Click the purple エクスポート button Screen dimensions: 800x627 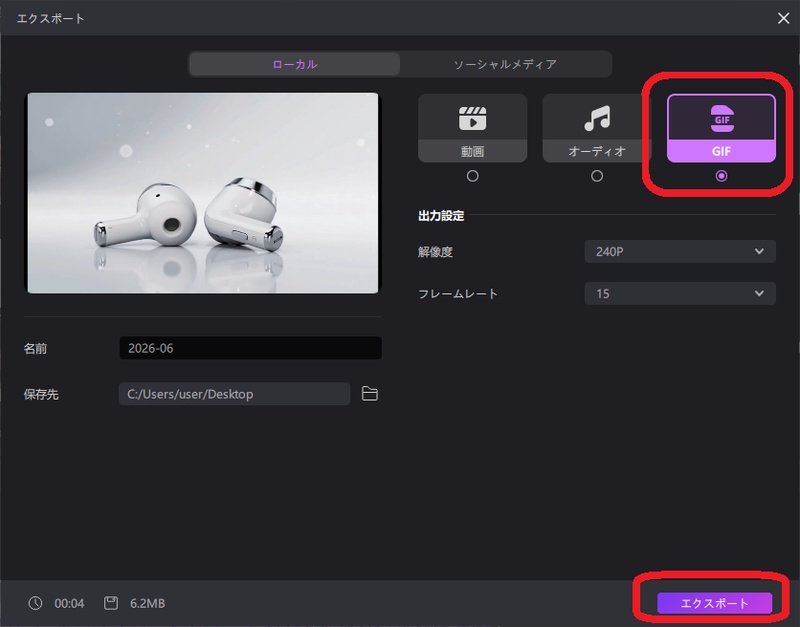714,603
